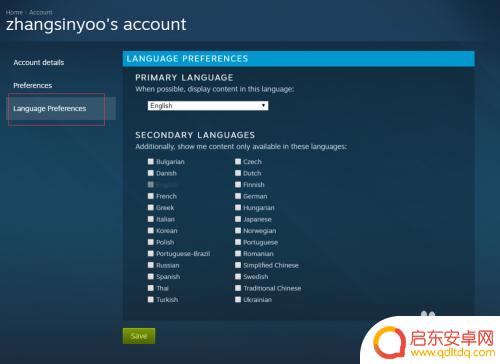
Task: Check the Japanese checkbox
Action: (238, 219)
